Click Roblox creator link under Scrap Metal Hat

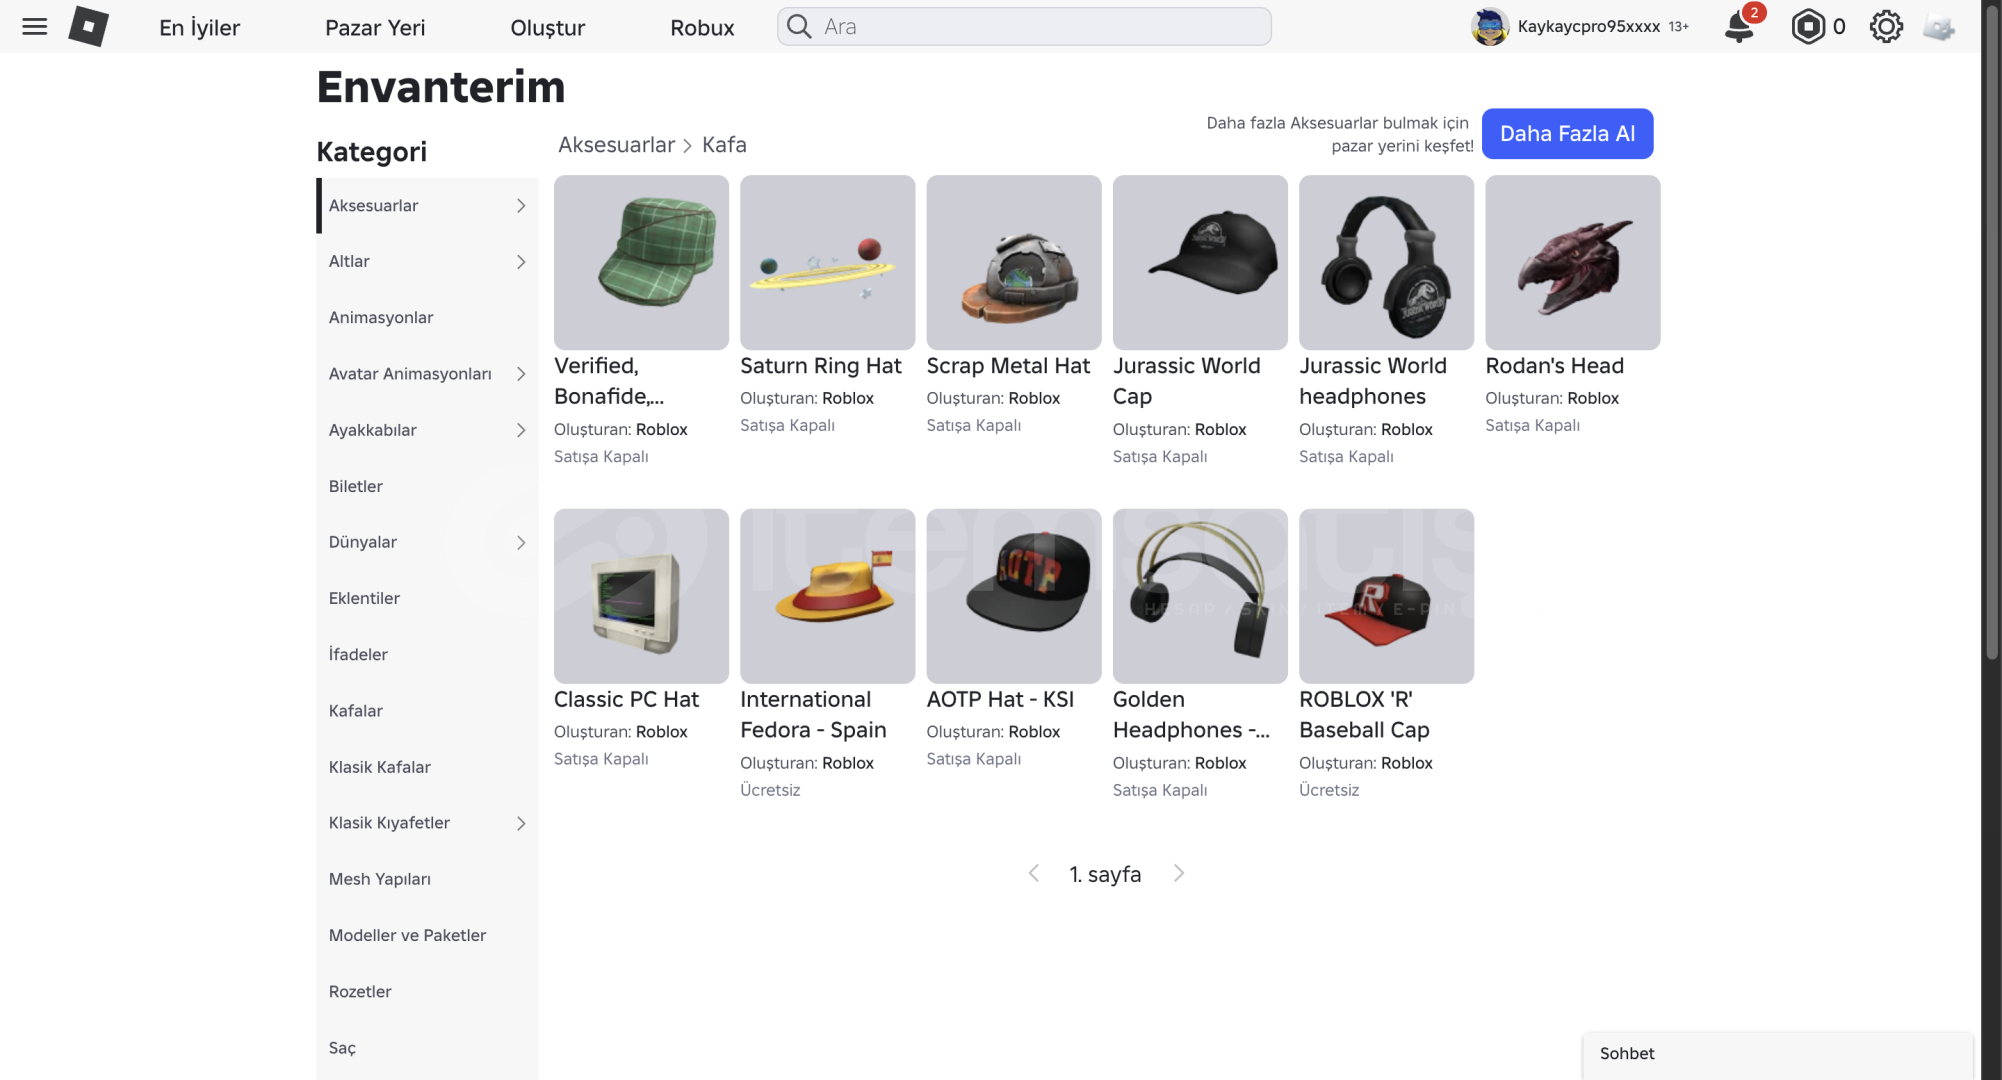click(x=1034, y=398)
